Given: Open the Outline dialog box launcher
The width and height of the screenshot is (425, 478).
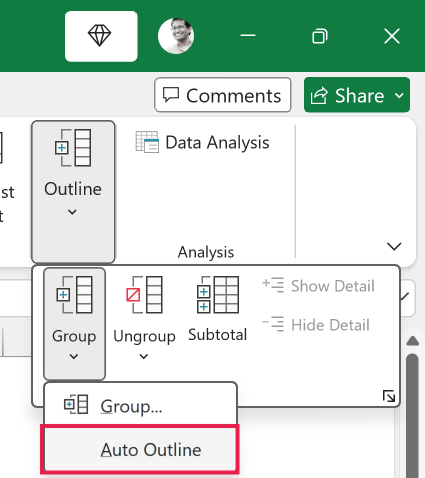Looking at the screenshot, I should [x=389, y=396].
